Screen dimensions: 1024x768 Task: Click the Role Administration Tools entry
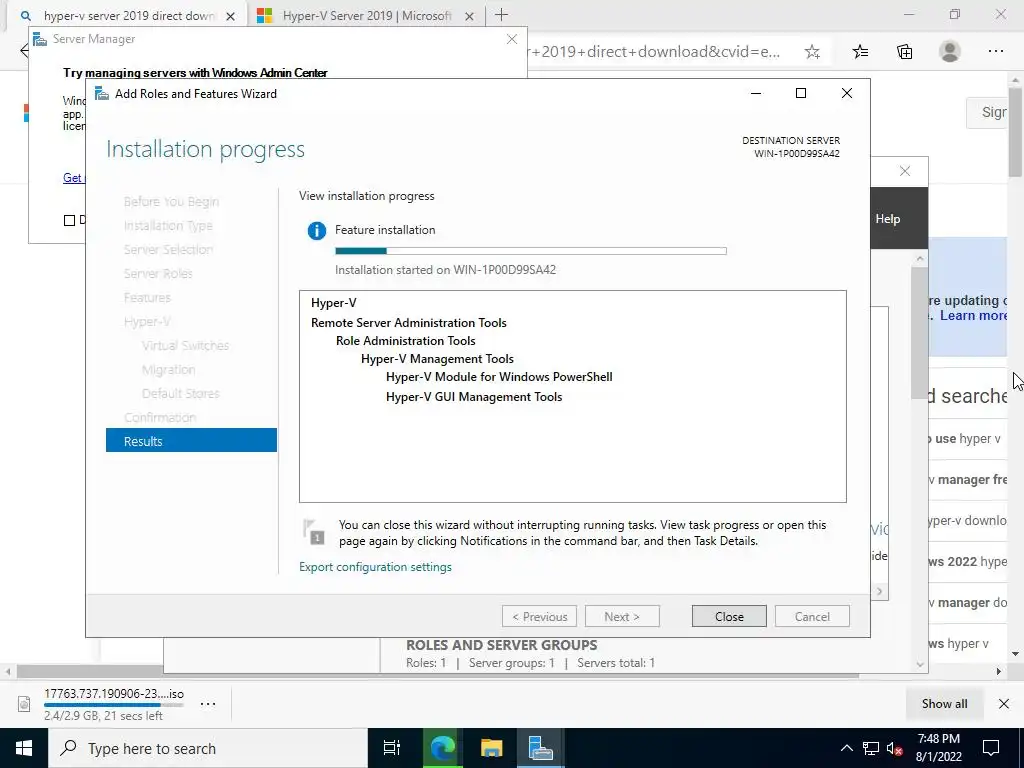[406, 341]
